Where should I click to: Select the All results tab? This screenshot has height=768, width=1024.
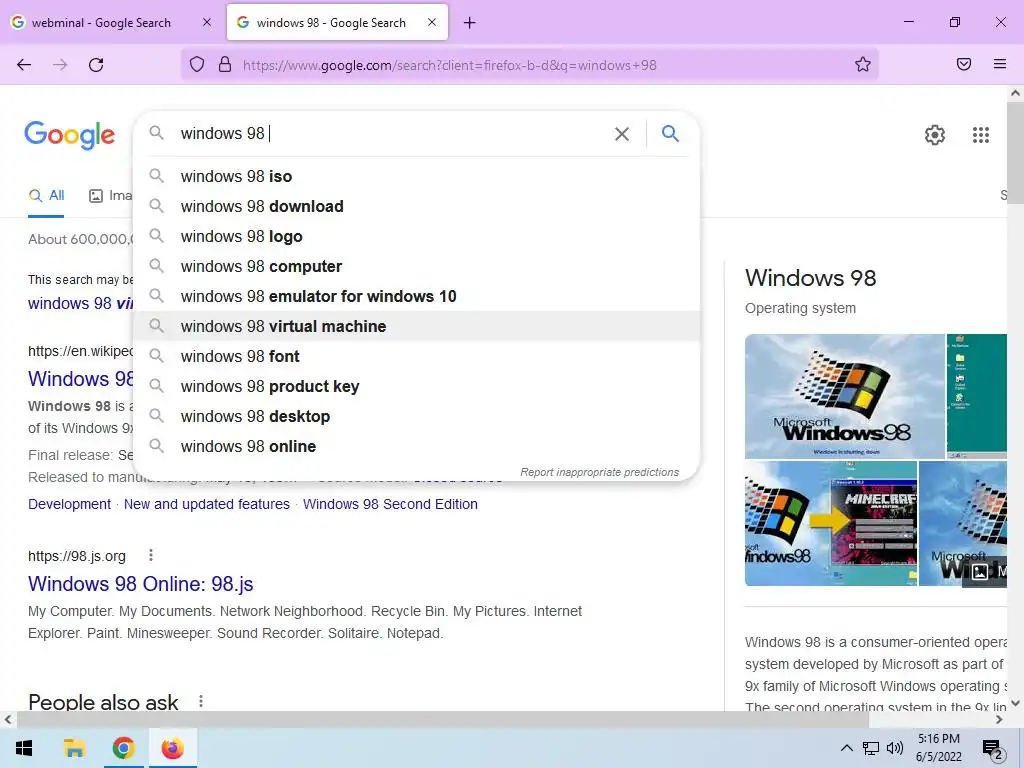tap(46, 195)
